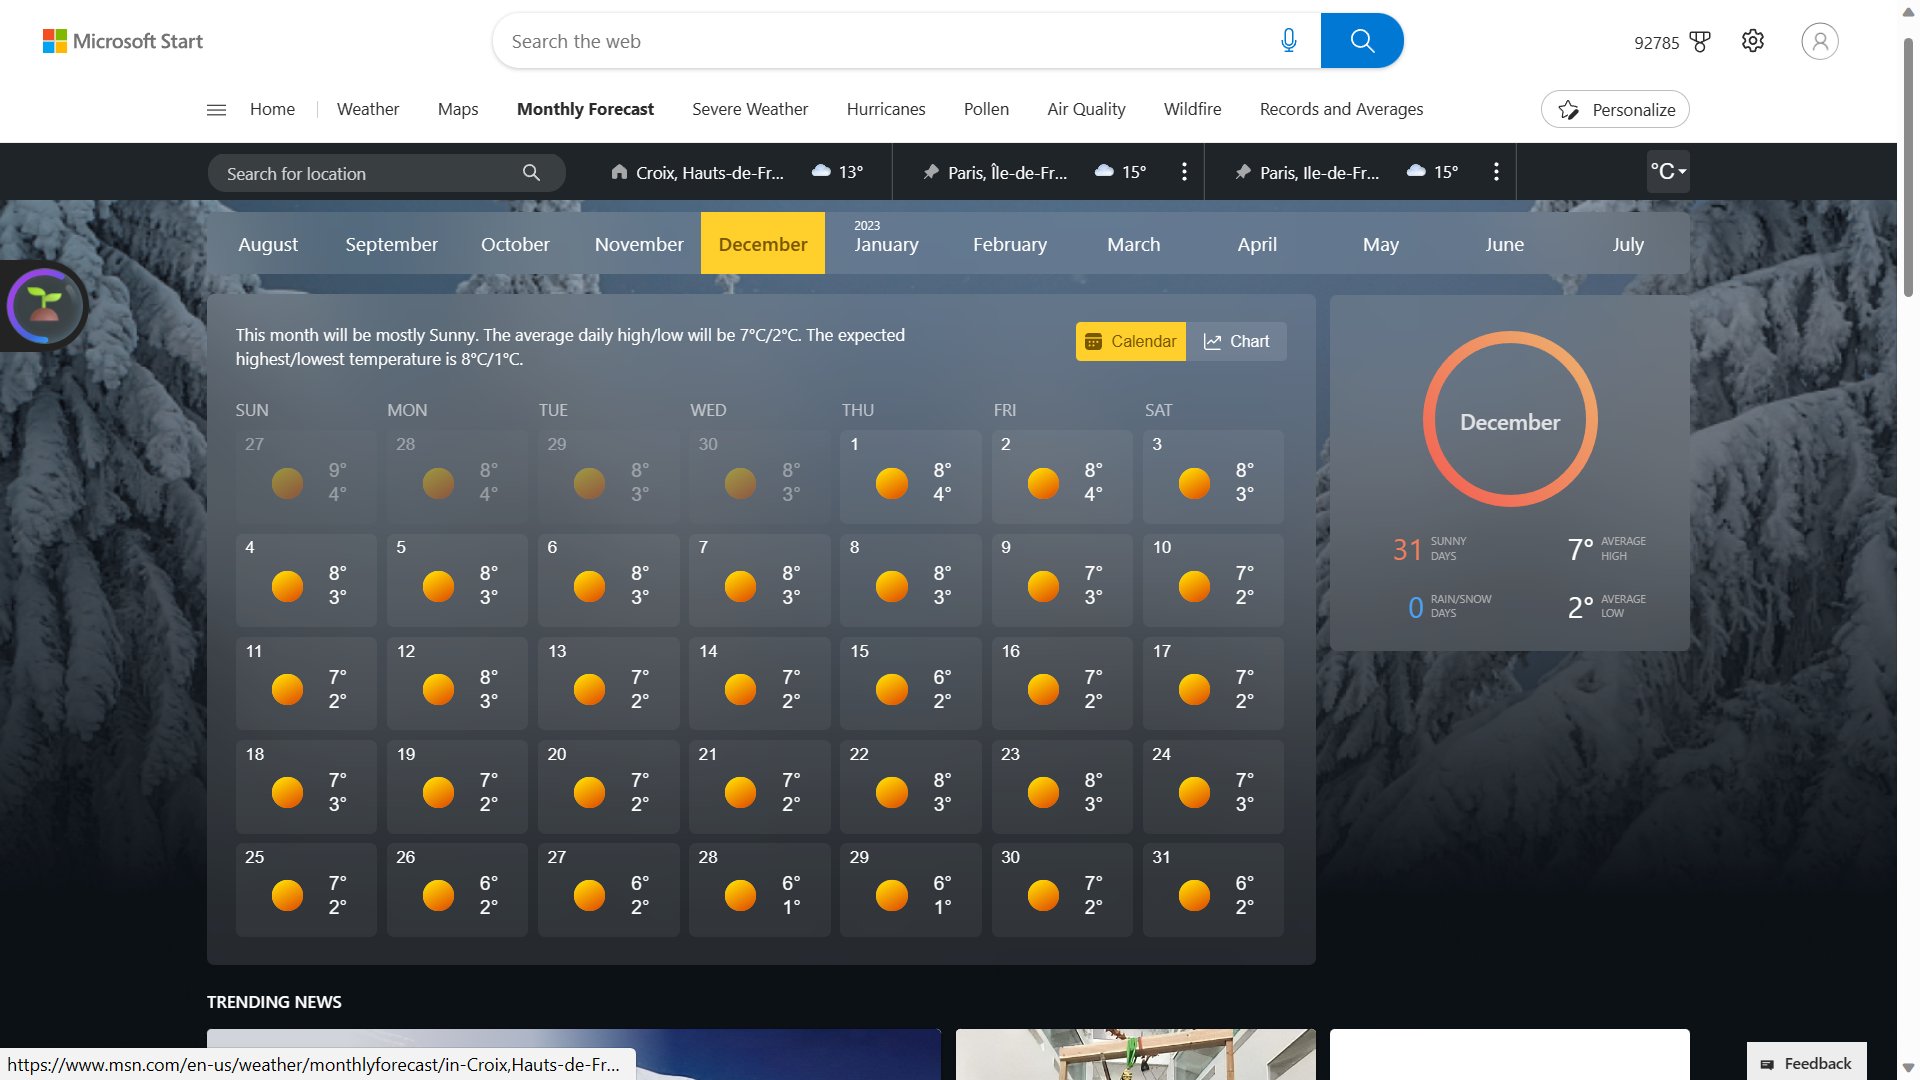Image resolution: width=1920 pixels, height=1080 pixels.
Task: Open the Paris location overflow menu
Action: (1496, 171)
